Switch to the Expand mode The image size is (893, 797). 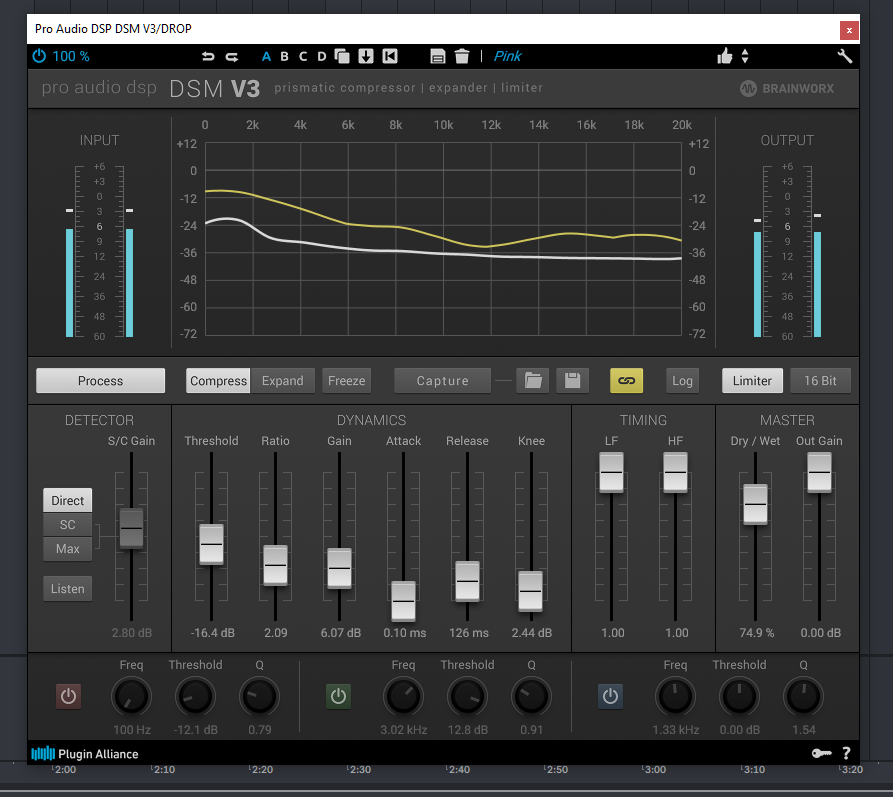(x=282, y=381)
